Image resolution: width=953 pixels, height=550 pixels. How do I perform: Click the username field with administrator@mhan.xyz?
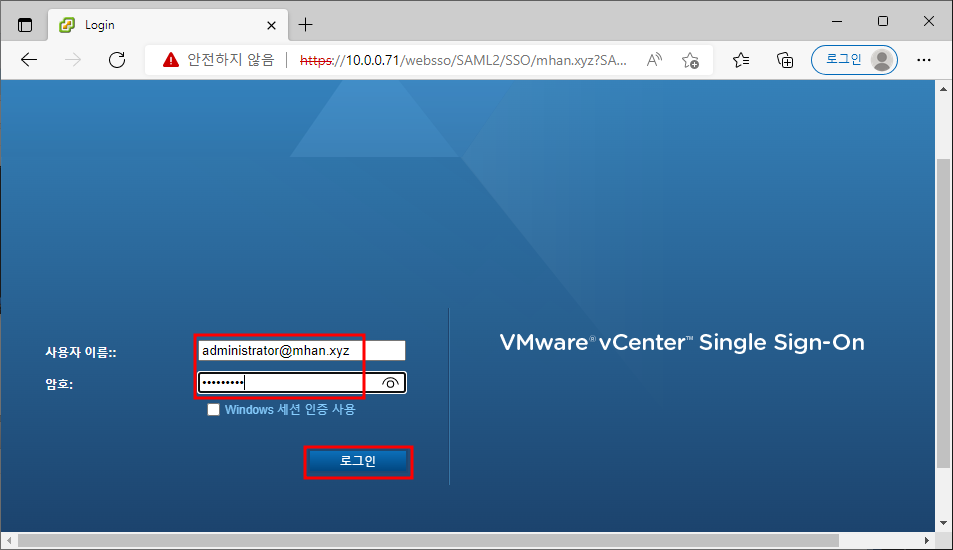coord(301,351)
